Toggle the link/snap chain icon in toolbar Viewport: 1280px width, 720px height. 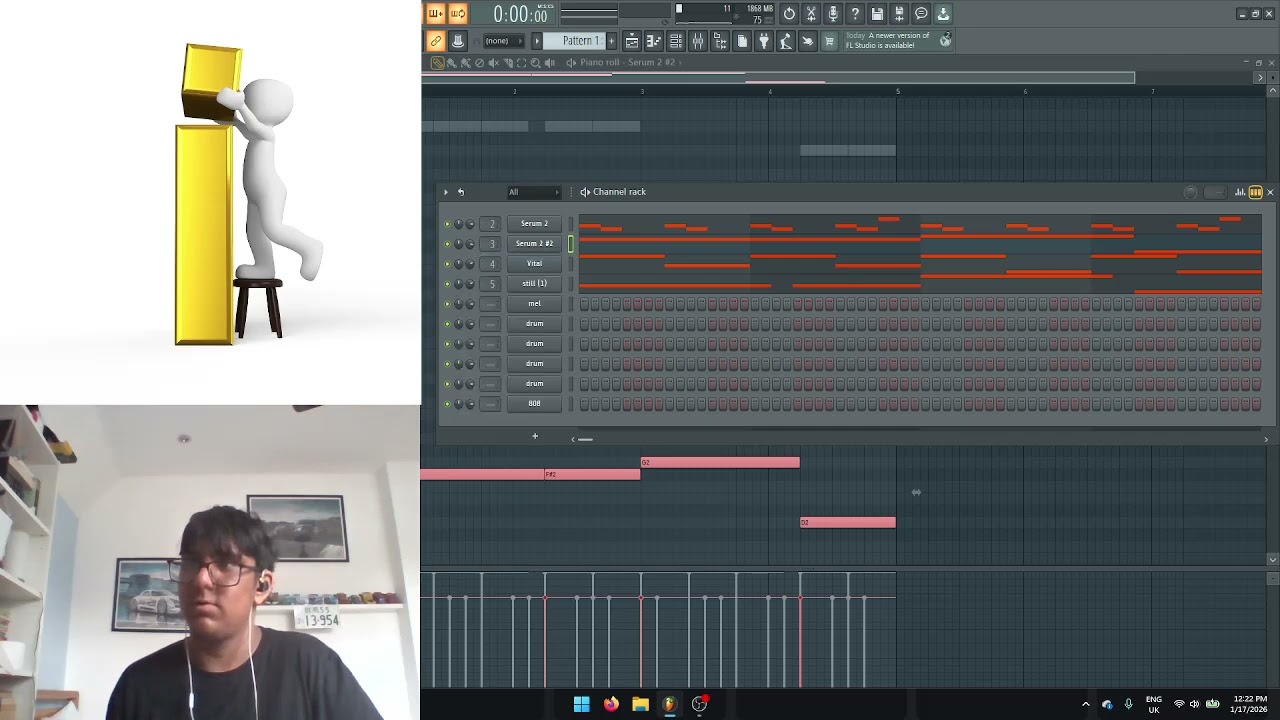pos(435,41)
